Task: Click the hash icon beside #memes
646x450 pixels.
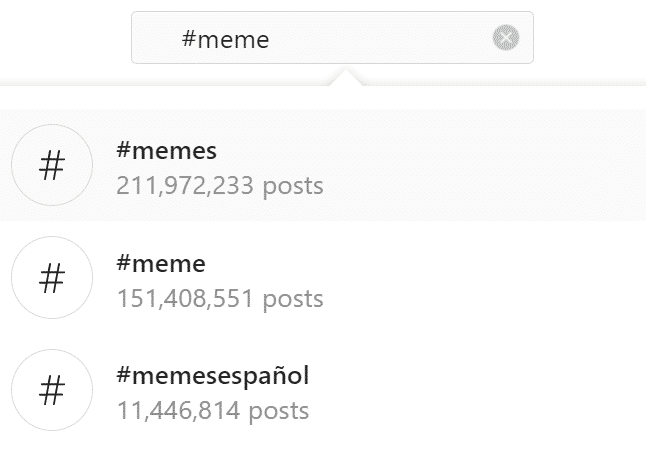Action: coord(51,165)
